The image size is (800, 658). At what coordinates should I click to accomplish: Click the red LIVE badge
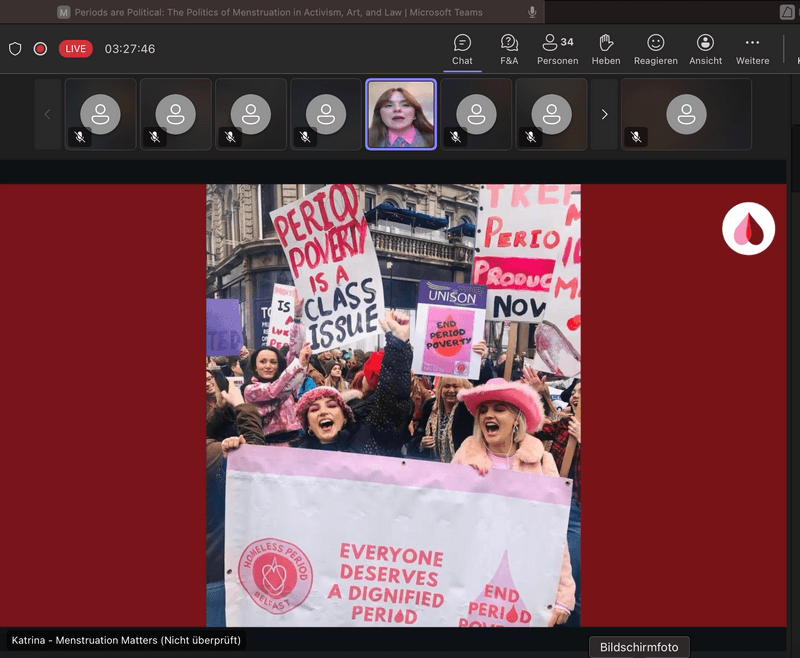(76, 49)
